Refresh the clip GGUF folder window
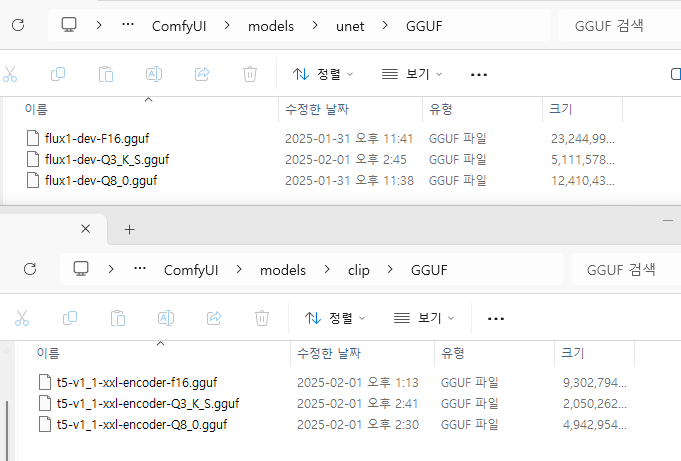 pyautogui.click(x=30, y=269)
